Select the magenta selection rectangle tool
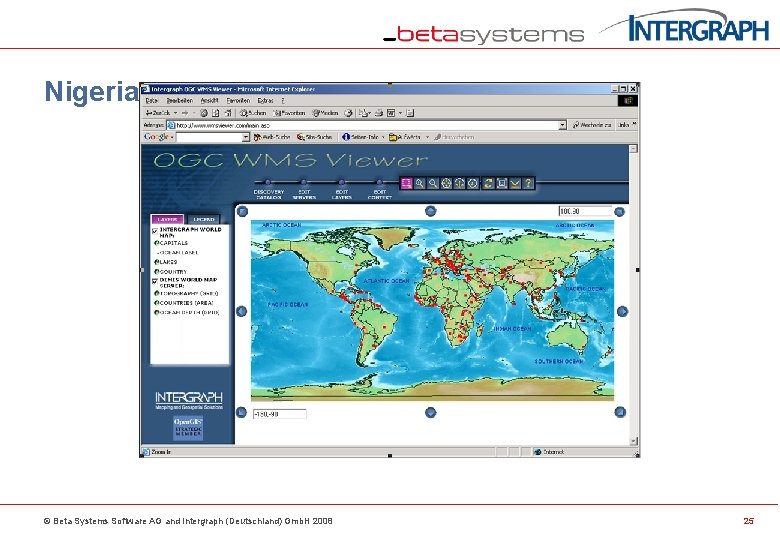The image size is (780, 540). point(406,183)
